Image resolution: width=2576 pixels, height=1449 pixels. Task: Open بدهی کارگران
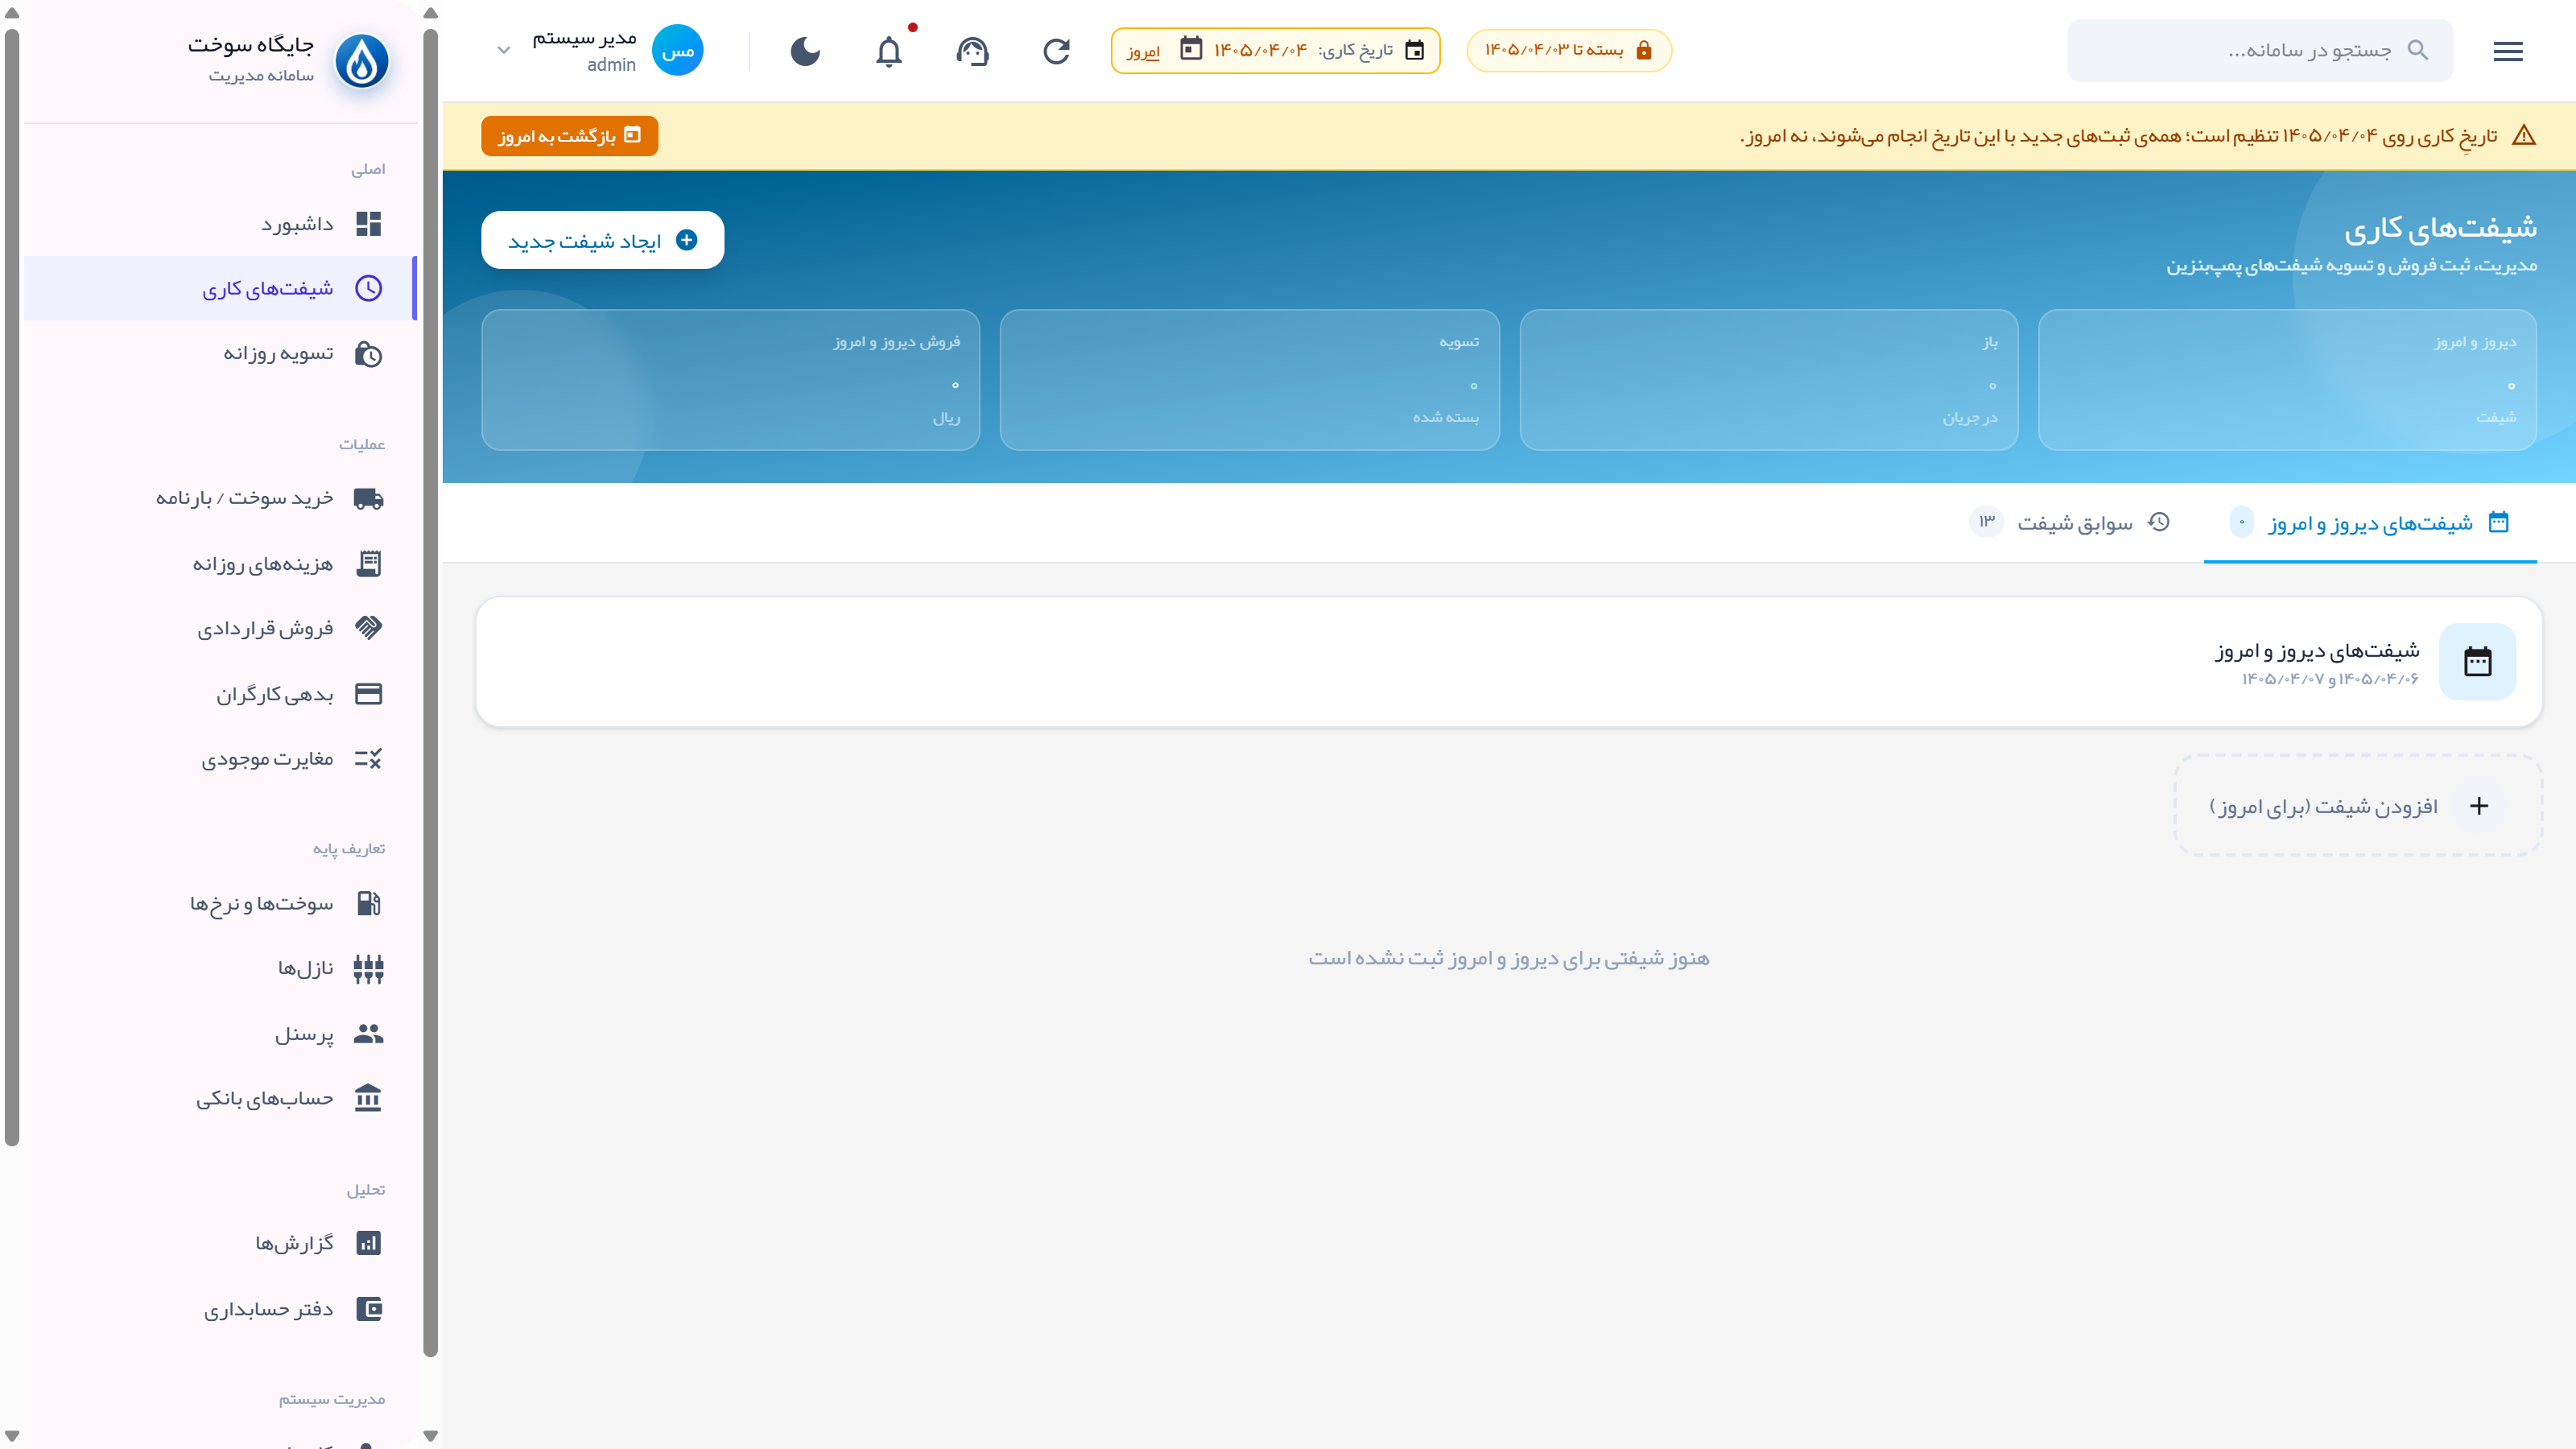pos(218,694)
